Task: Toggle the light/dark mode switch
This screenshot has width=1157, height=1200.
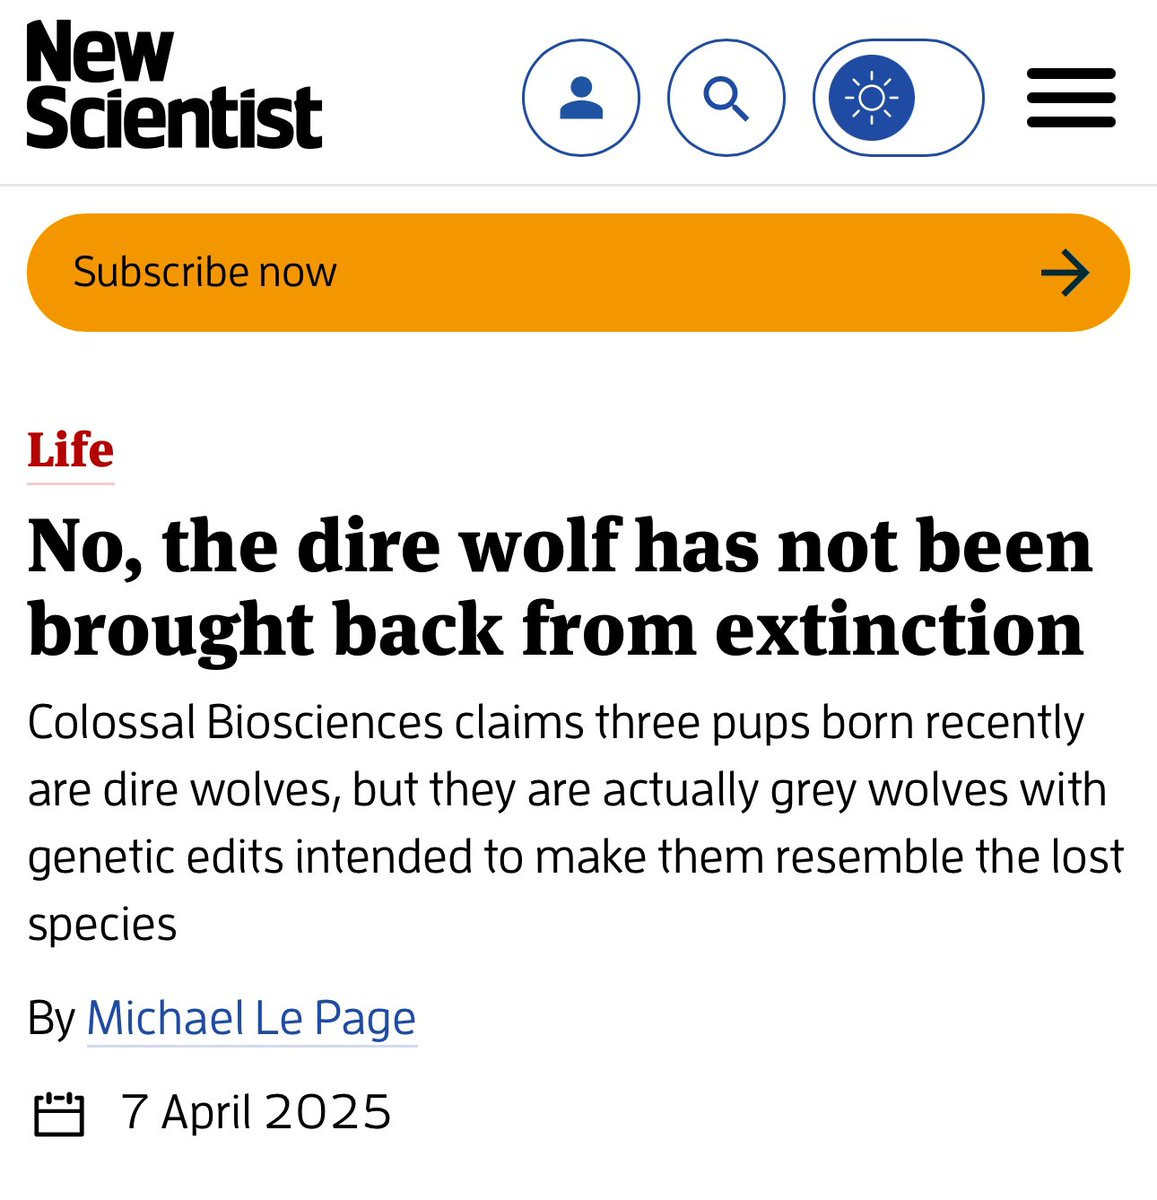Action: point(898,98)
